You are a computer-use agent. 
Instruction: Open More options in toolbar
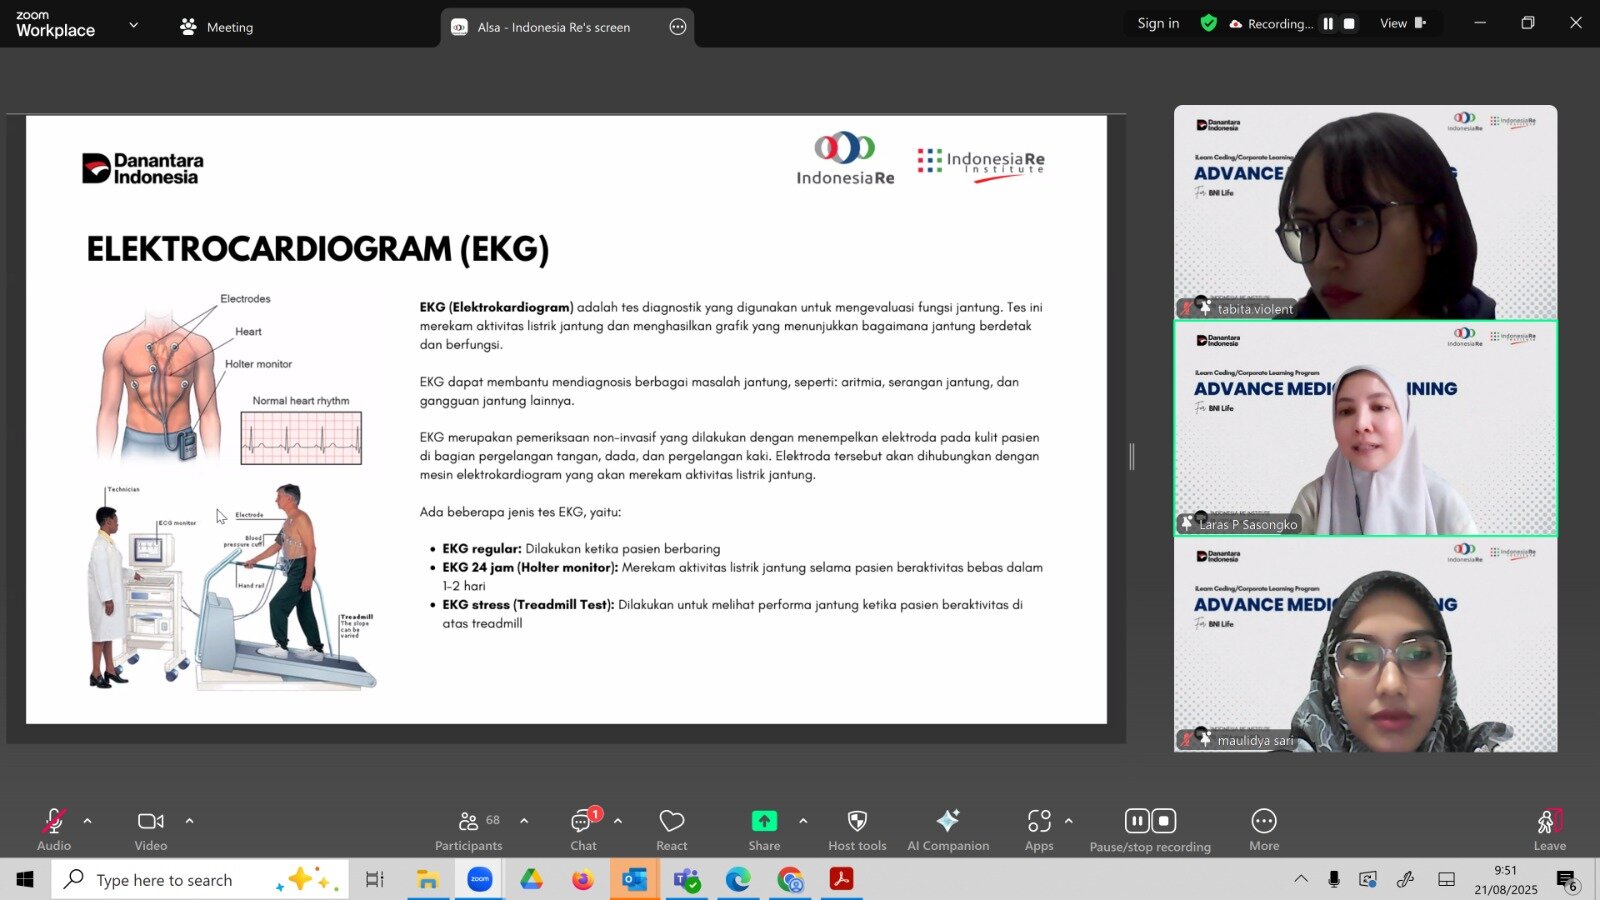click(1264, 829)
